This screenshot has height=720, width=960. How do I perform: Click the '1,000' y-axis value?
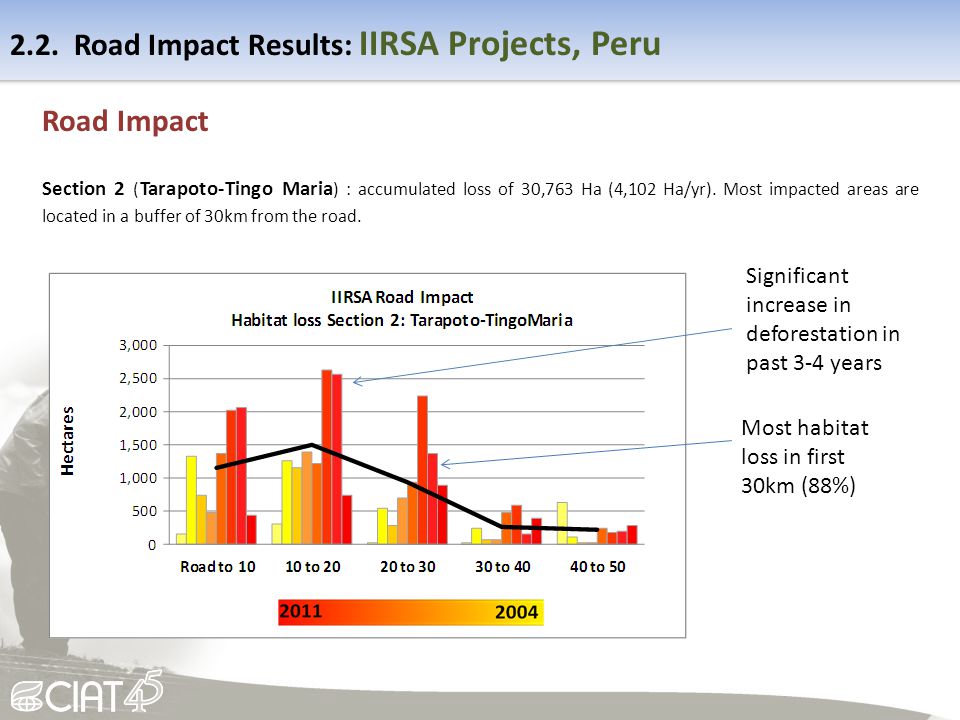[138, 478]
